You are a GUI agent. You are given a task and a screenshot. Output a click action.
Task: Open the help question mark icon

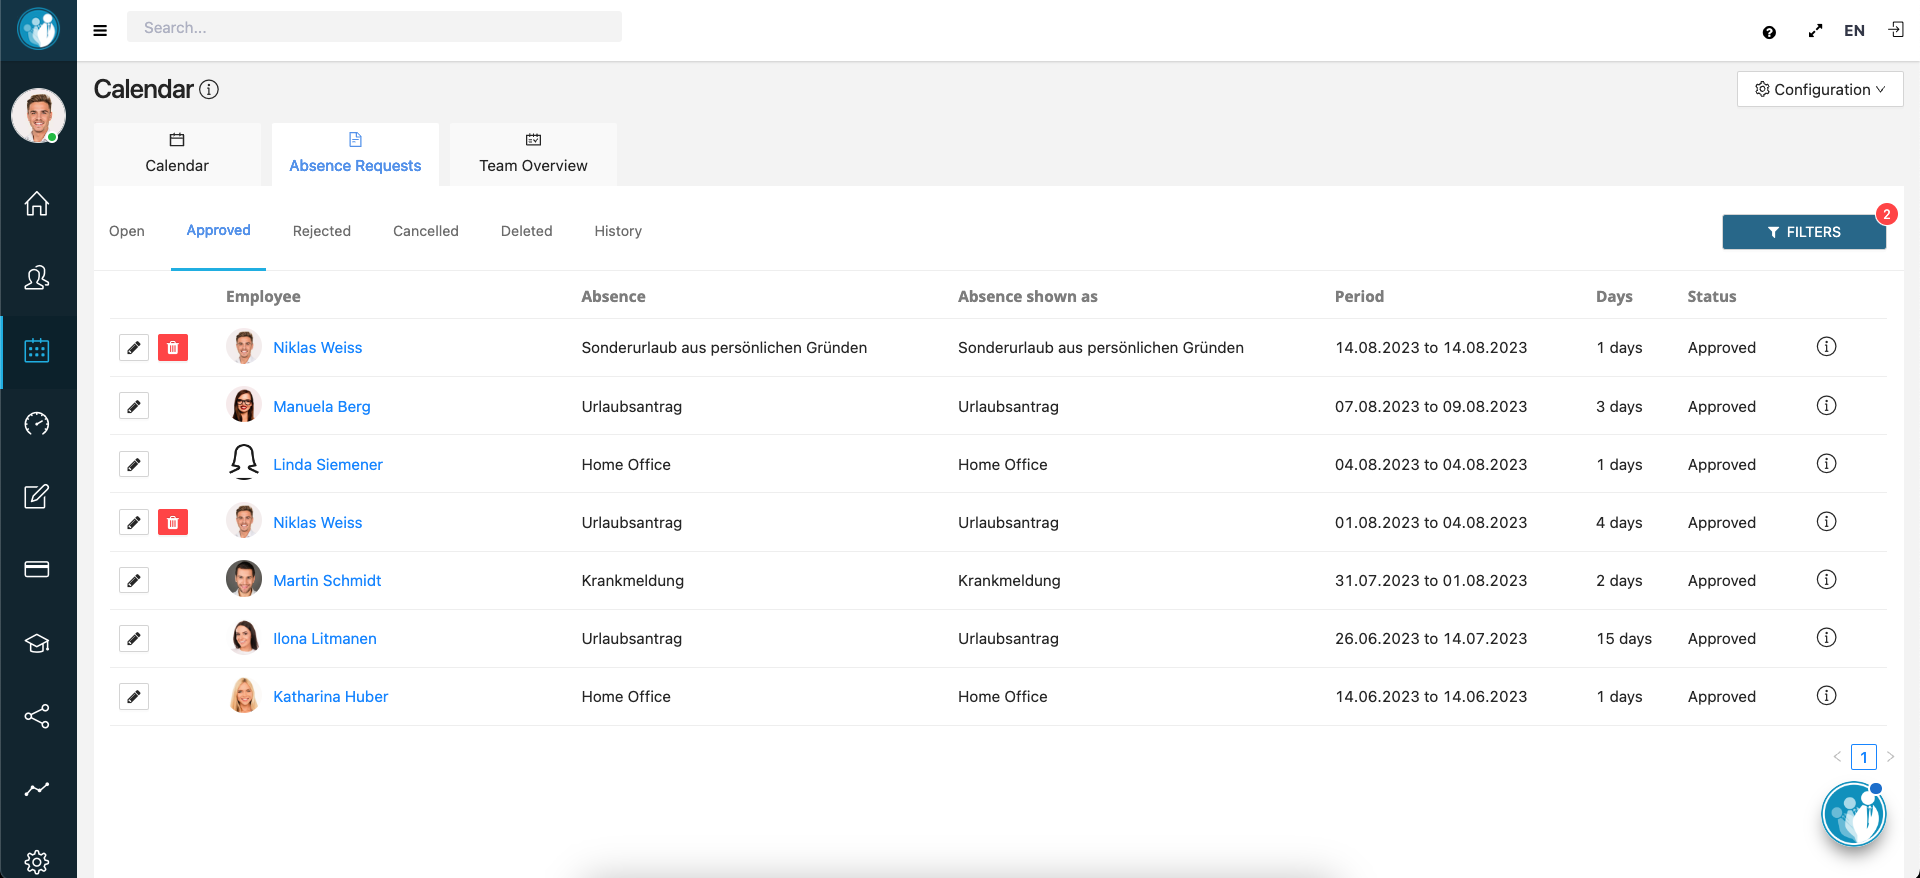coord(1769,32)
